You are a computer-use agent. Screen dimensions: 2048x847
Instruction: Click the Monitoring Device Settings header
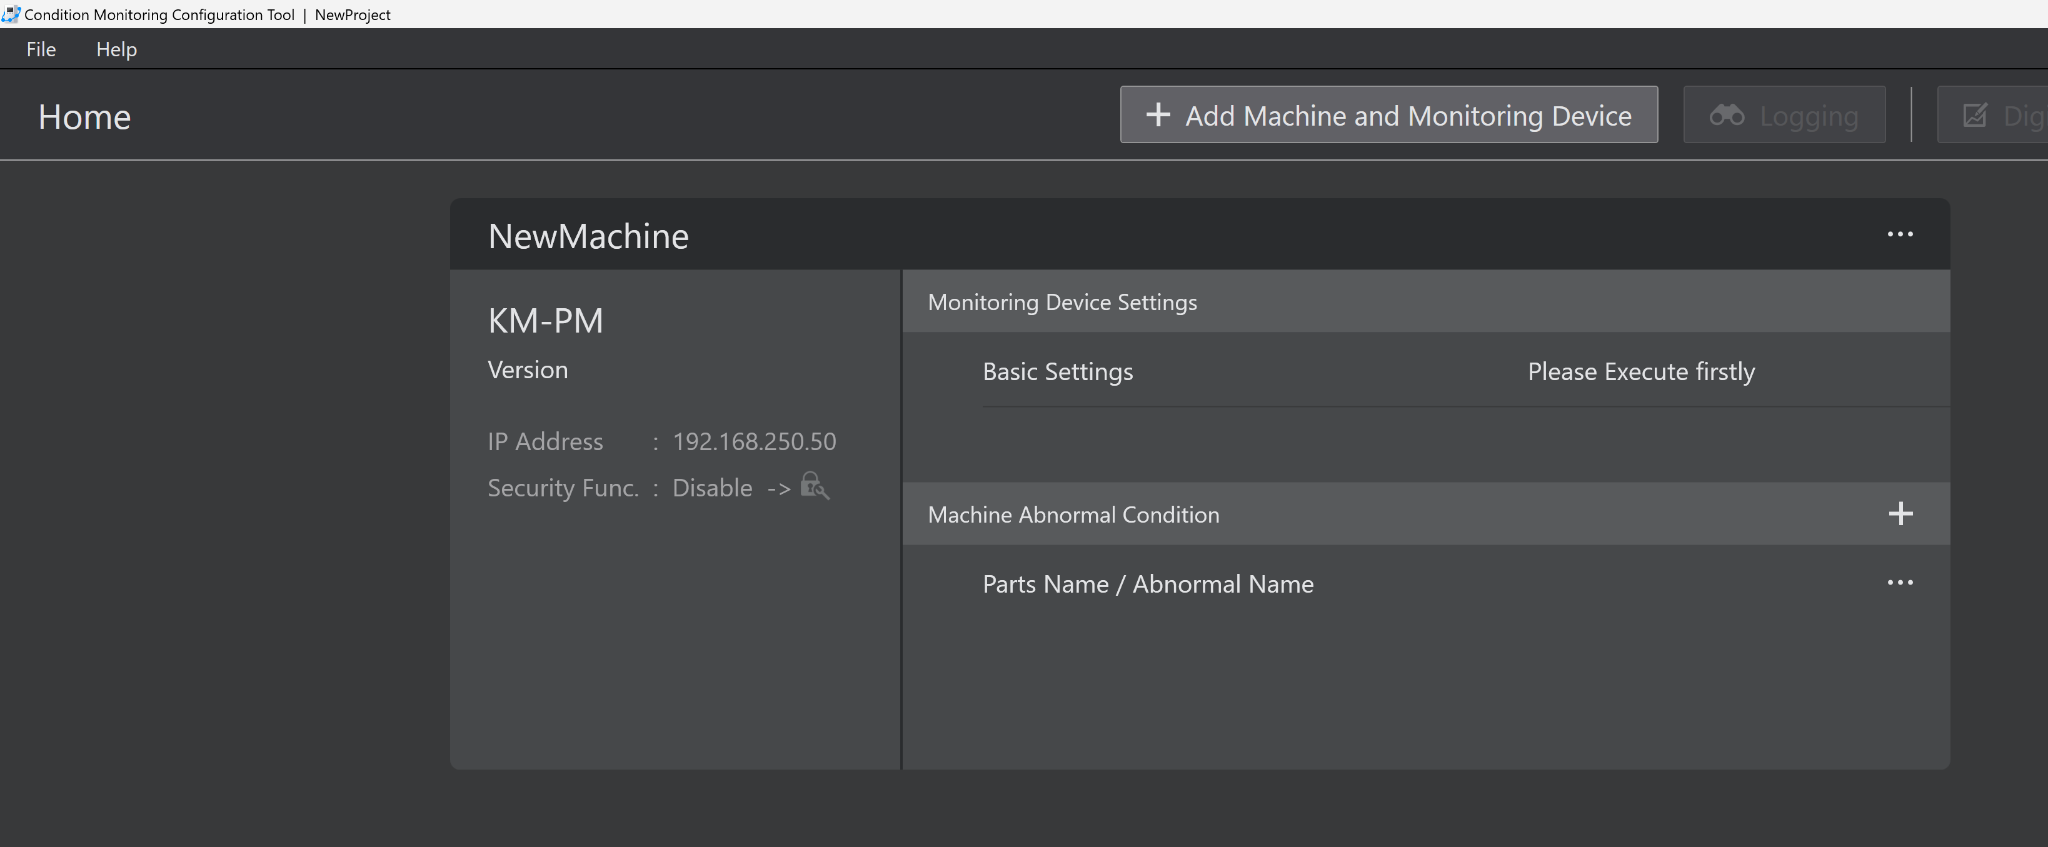point(1062,302)
